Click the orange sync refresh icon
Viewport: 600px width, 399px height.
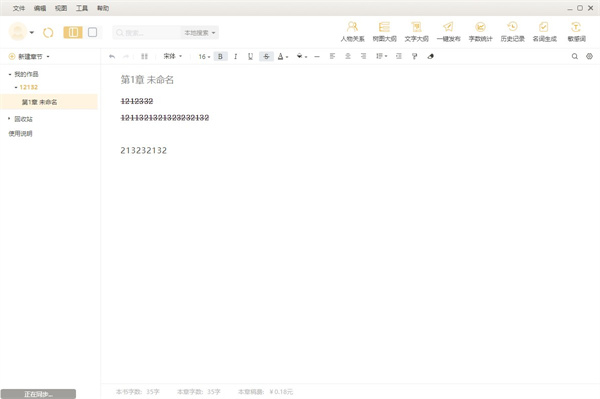[x=48, y=33]
